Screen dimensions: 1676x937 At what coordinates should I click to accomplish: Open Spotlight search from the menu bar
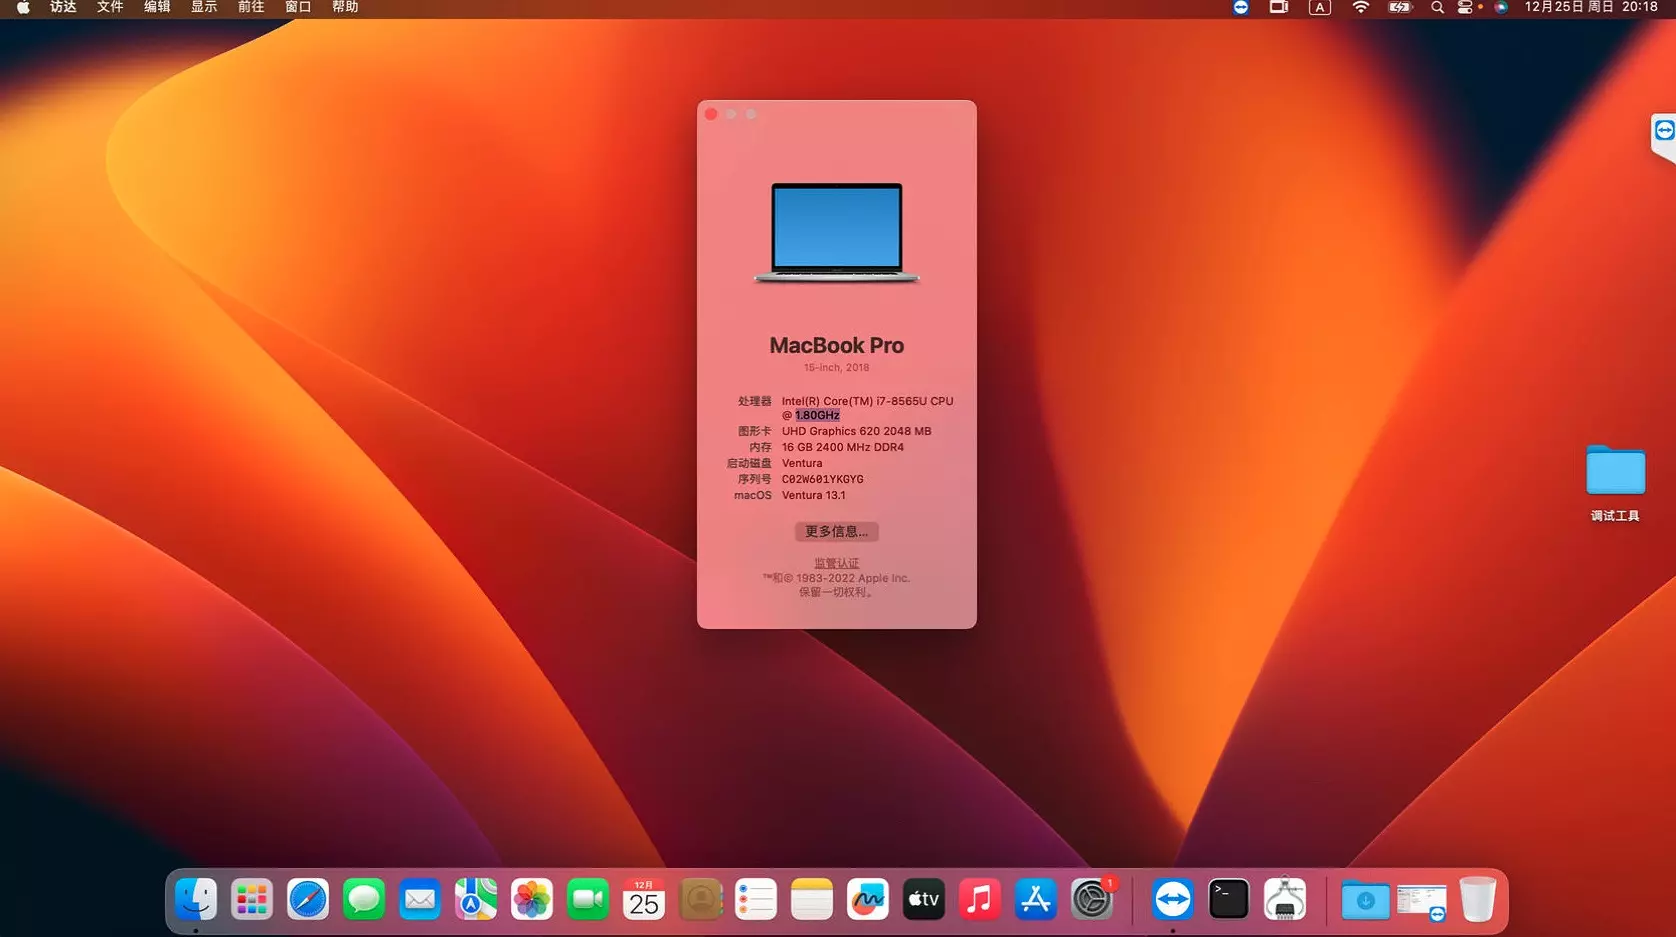[1436, 7]
